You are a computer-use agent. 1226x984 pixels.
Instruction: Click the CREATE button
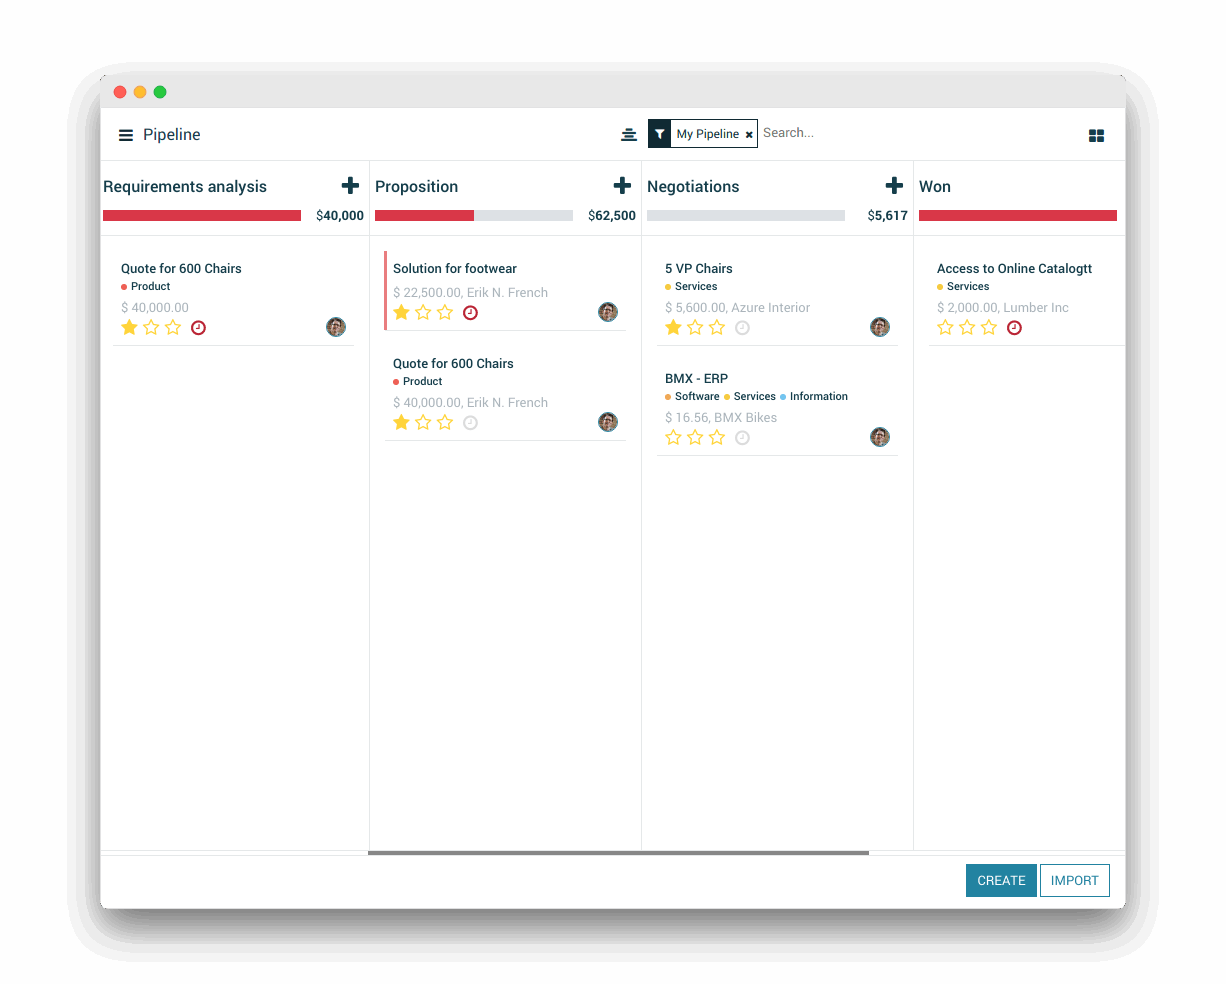[1001, 880]
